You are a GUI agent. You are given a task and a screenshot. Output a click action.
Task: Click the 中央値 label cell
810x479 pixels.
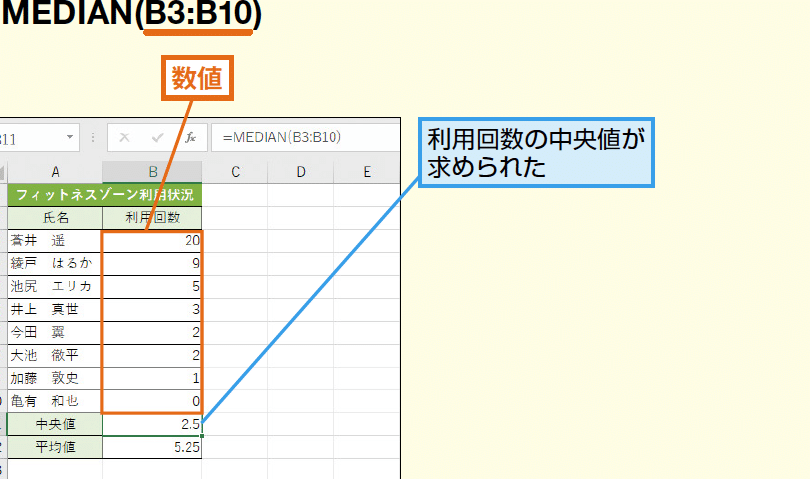point(55,425)
